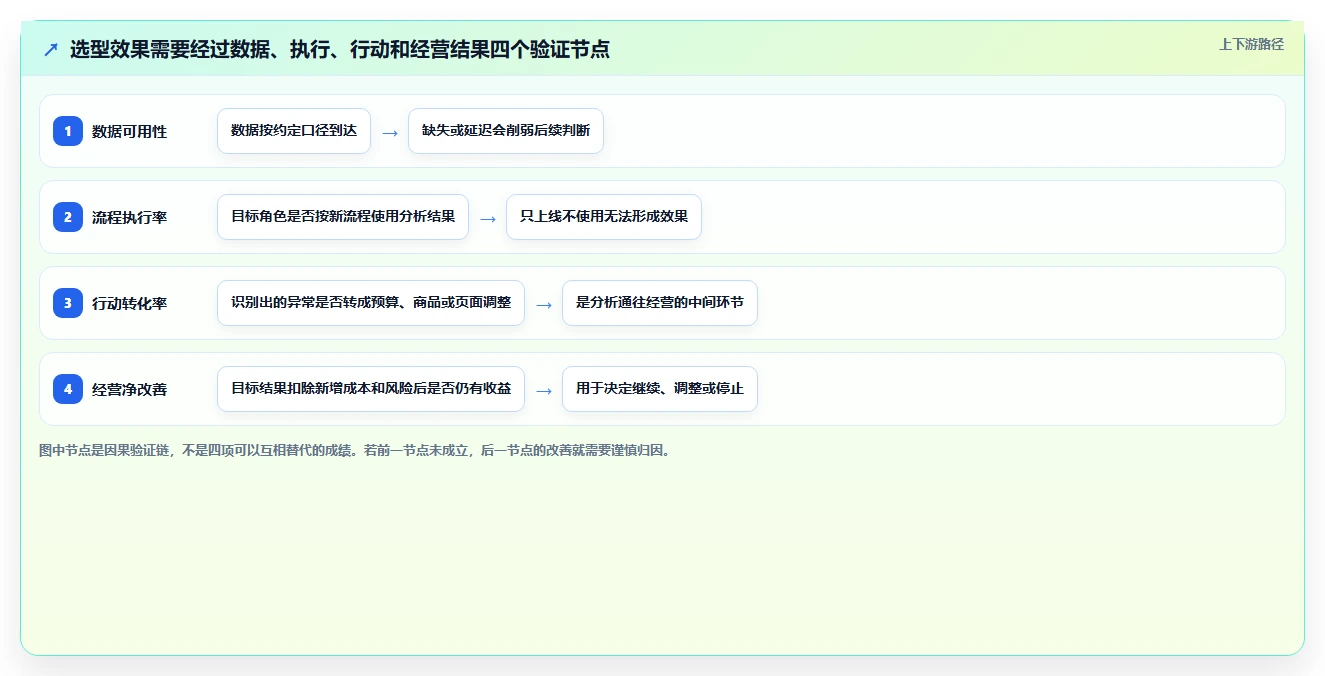Image resolution: width=1325 pixels, height=676 pixels.
Task: Click the 缺失或延迟会削弱后续判断 box
Action: 506,131
